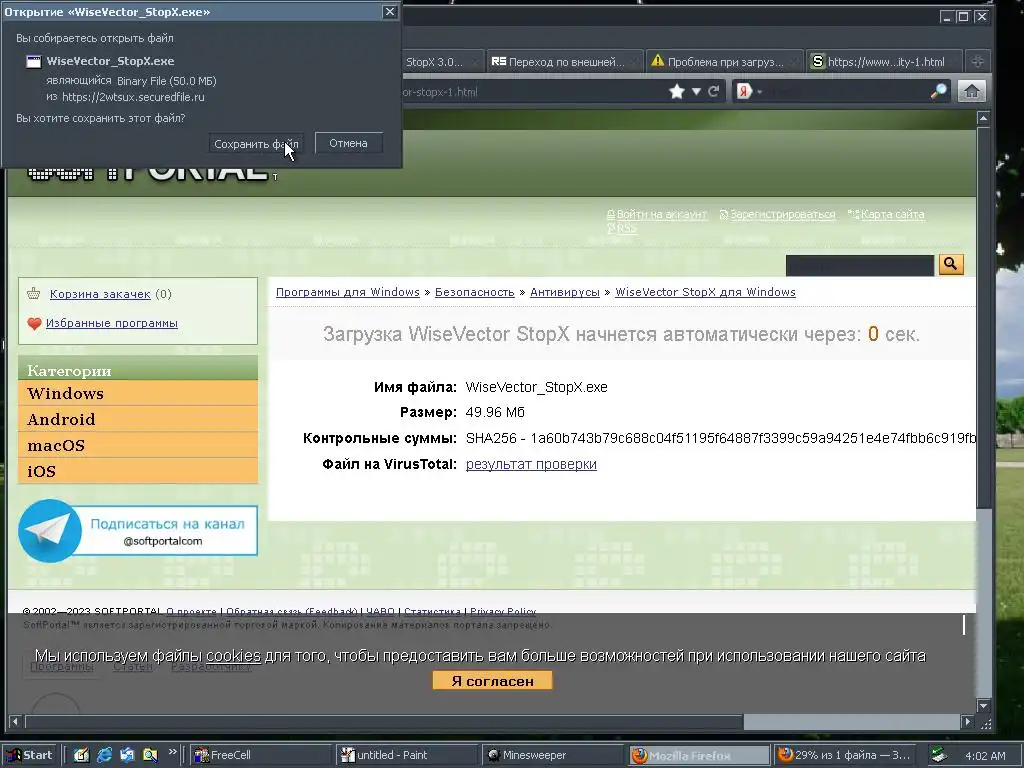Open the 29% из 1 файла downloads window
Screen dimensions: 1024x768
click(845, 755)
